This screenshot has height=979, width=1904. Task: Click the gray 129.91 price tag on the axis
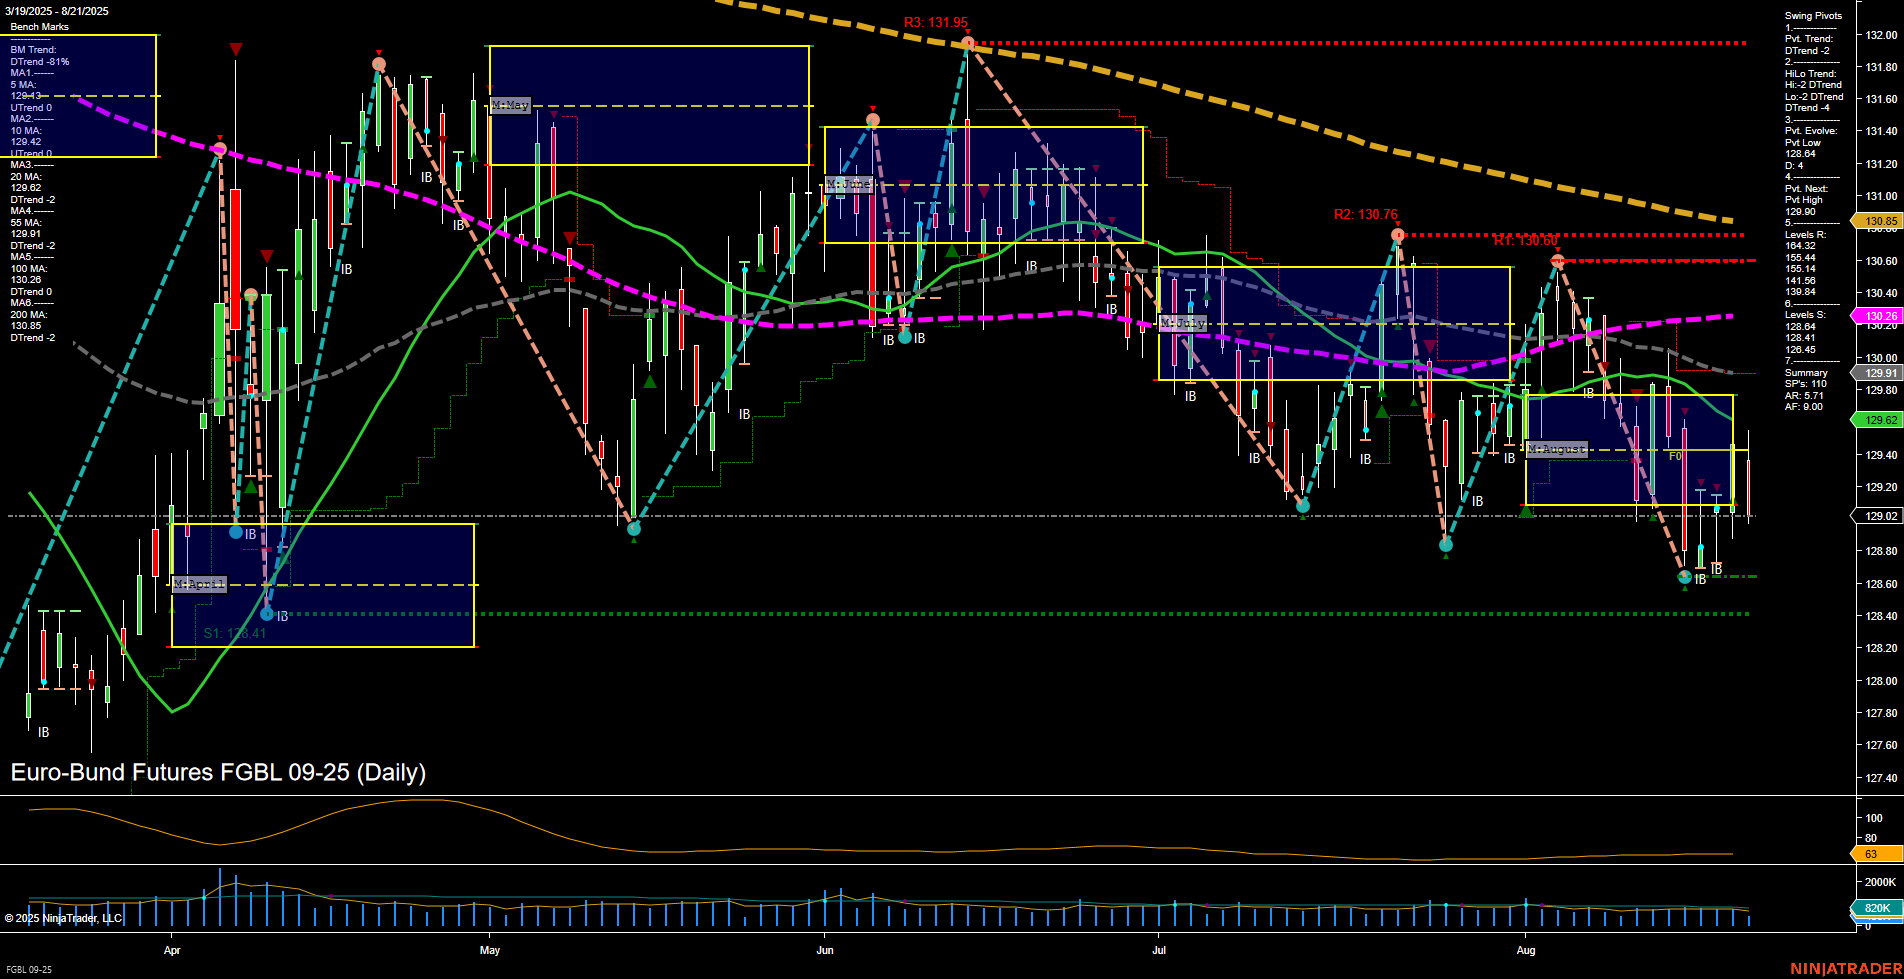coord(1878,372)
